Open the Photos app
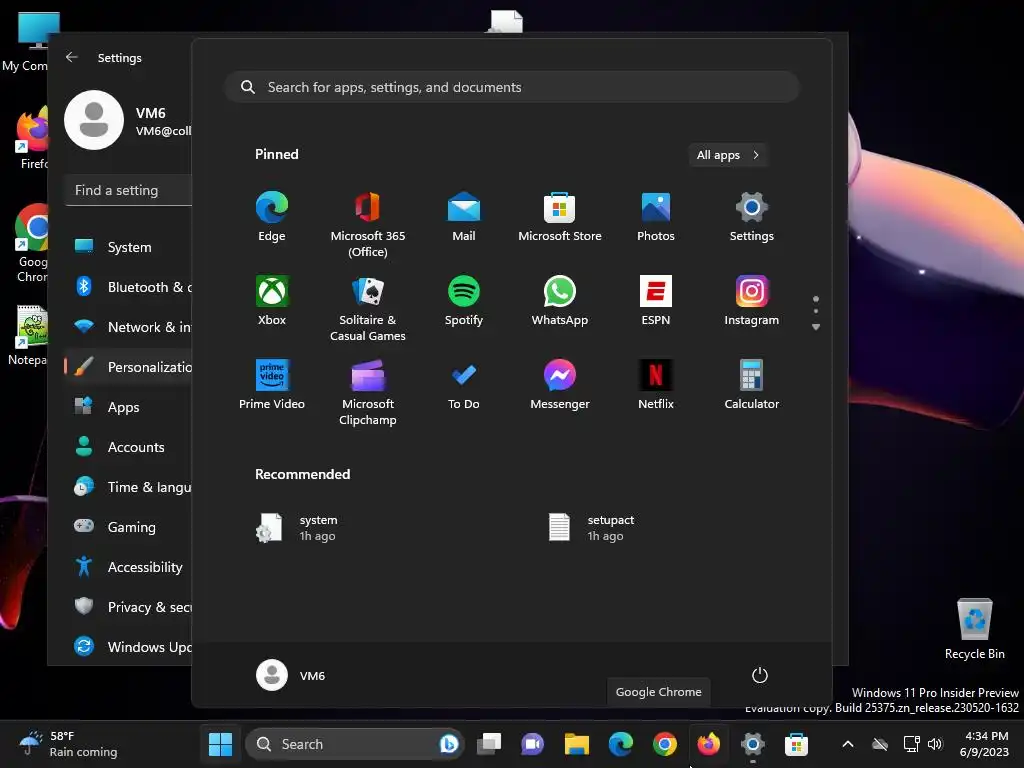1024x768 pixels. pyautogui.click(x=656, y=216)
